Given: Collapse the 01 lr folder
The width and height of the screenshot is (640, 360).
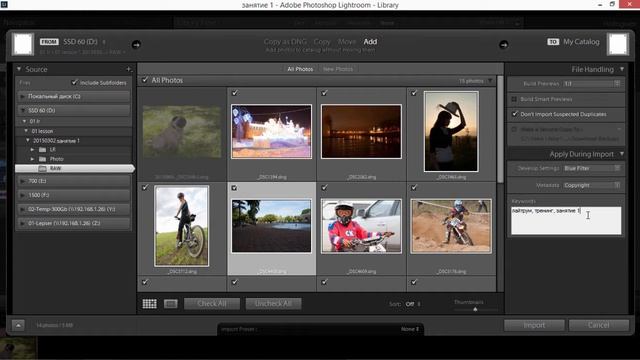Looking at the screenshot, I should pyautogui.click(x=24, y=121).
